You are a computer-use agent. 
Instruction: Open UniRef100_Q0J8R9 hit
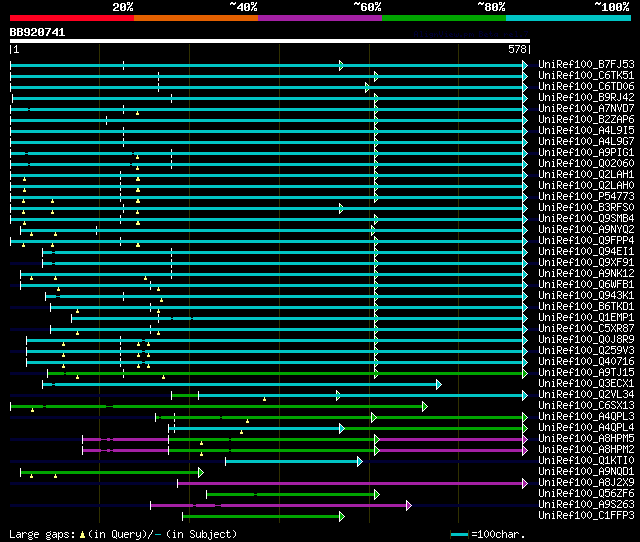[586, 340]
